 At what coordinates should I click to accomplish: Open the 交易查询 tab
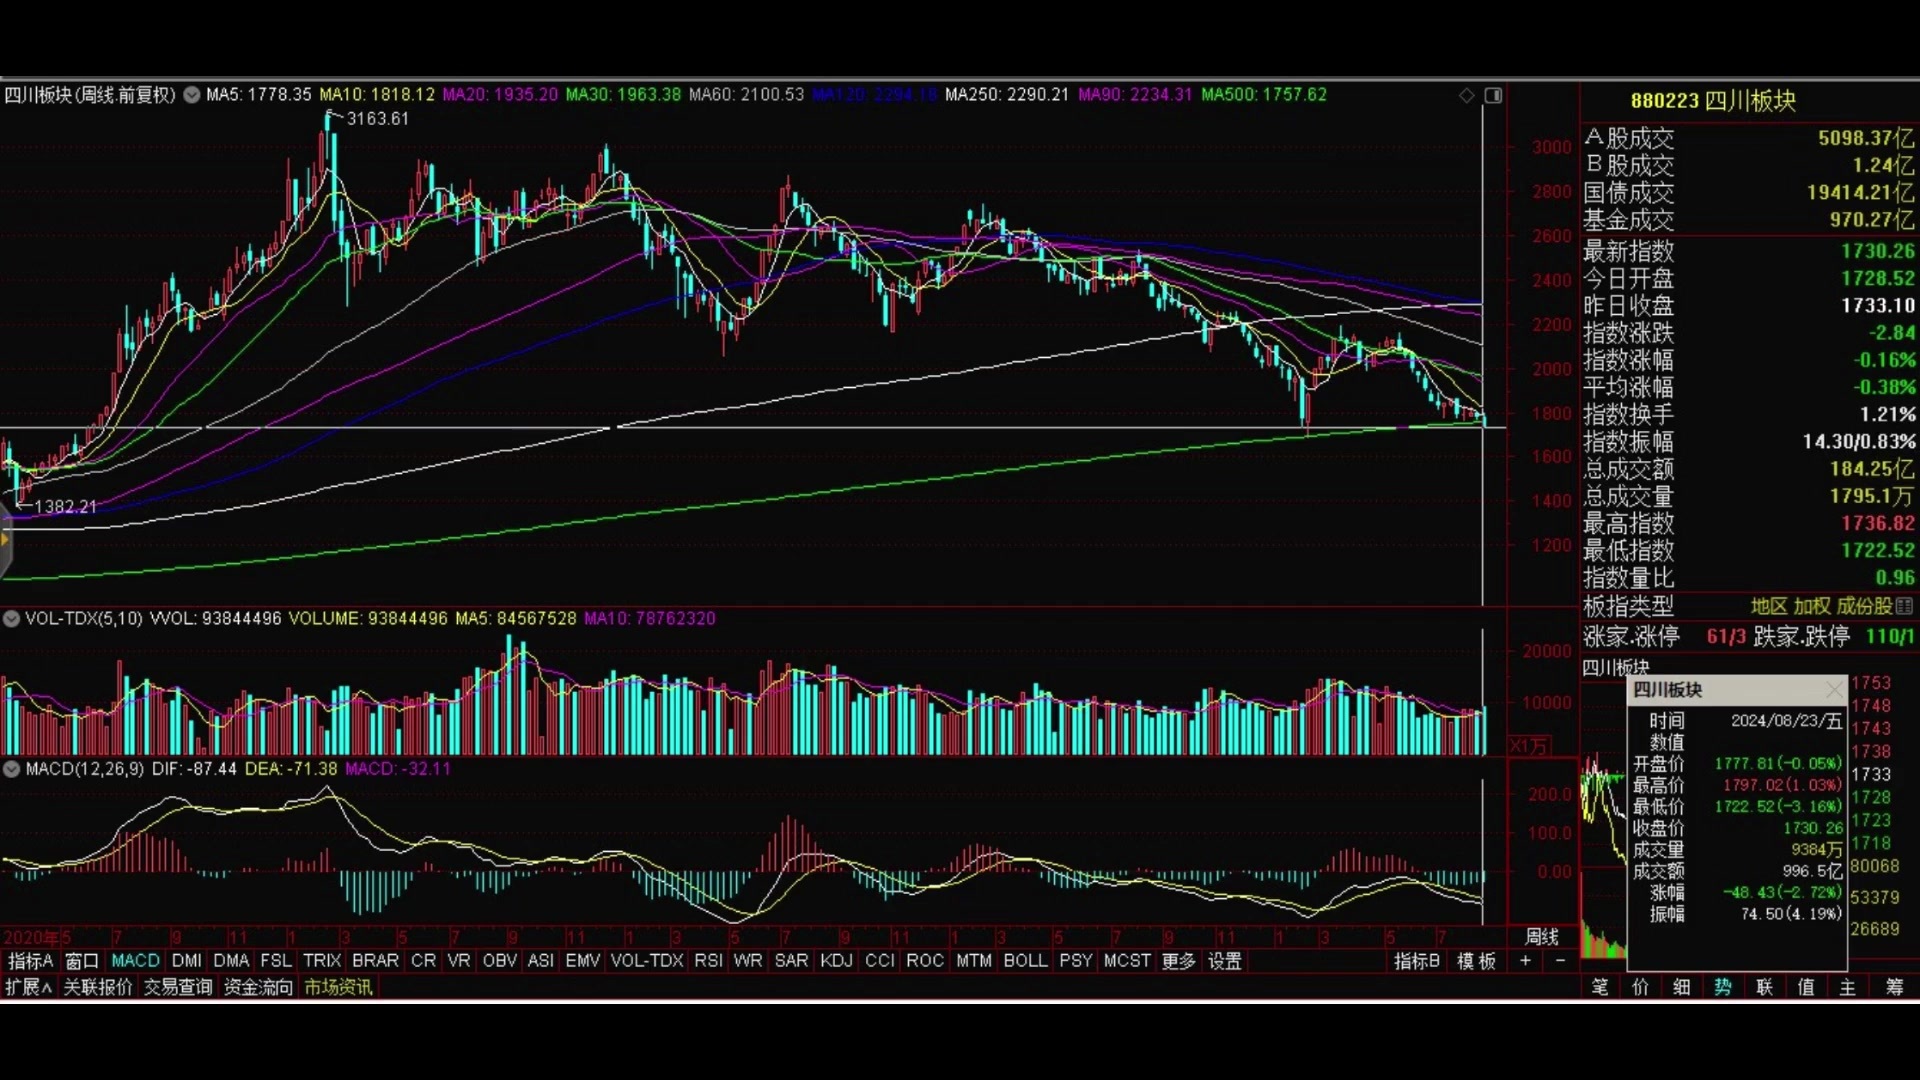[178, 987]
